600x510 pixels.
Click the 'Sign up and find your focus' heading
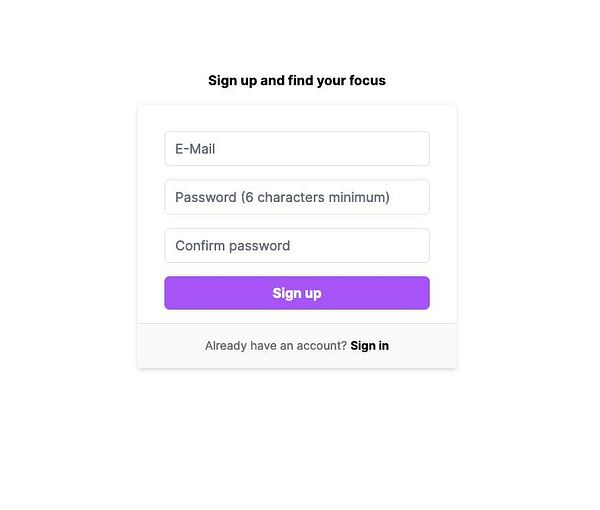pos(297,80)
